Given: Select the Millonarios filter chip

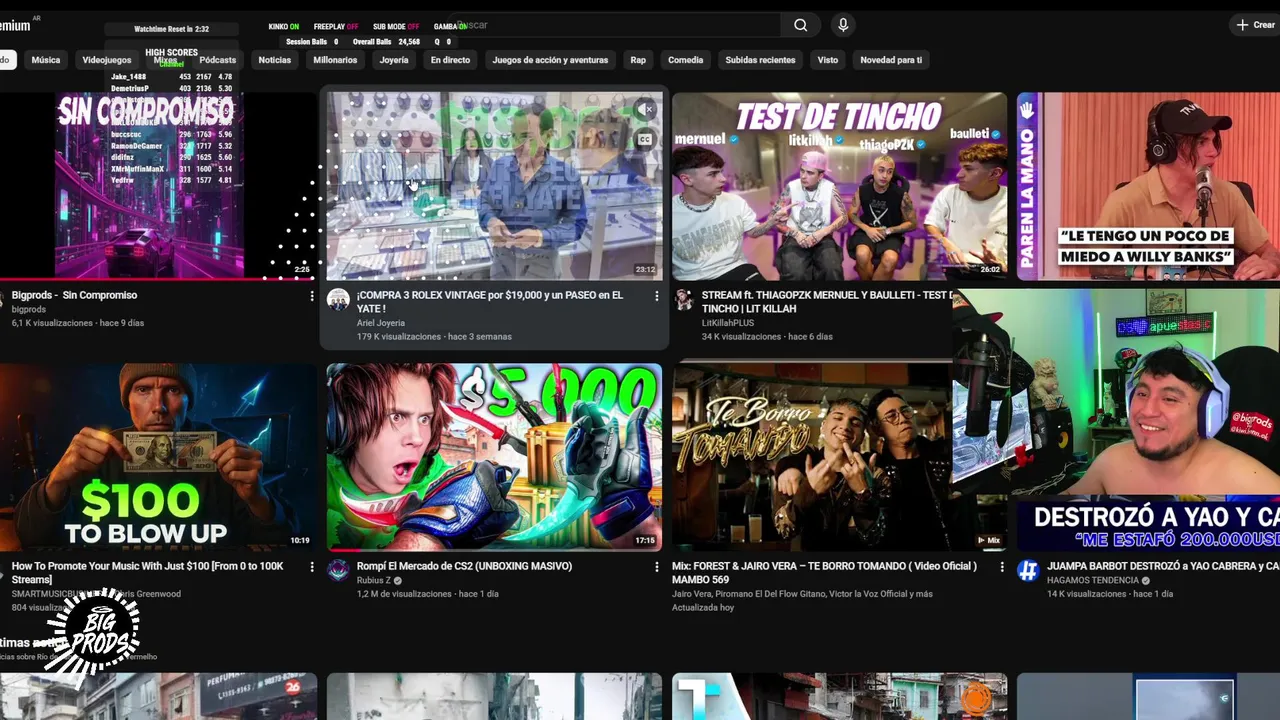Looking at the screenshot, I should [x=335, y=60].
